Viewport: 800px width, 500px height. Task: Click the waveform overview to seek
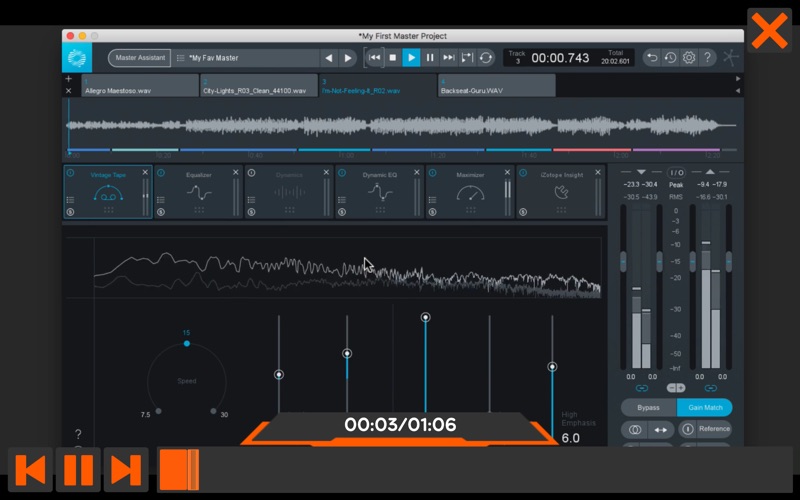[x=402, y=126]
